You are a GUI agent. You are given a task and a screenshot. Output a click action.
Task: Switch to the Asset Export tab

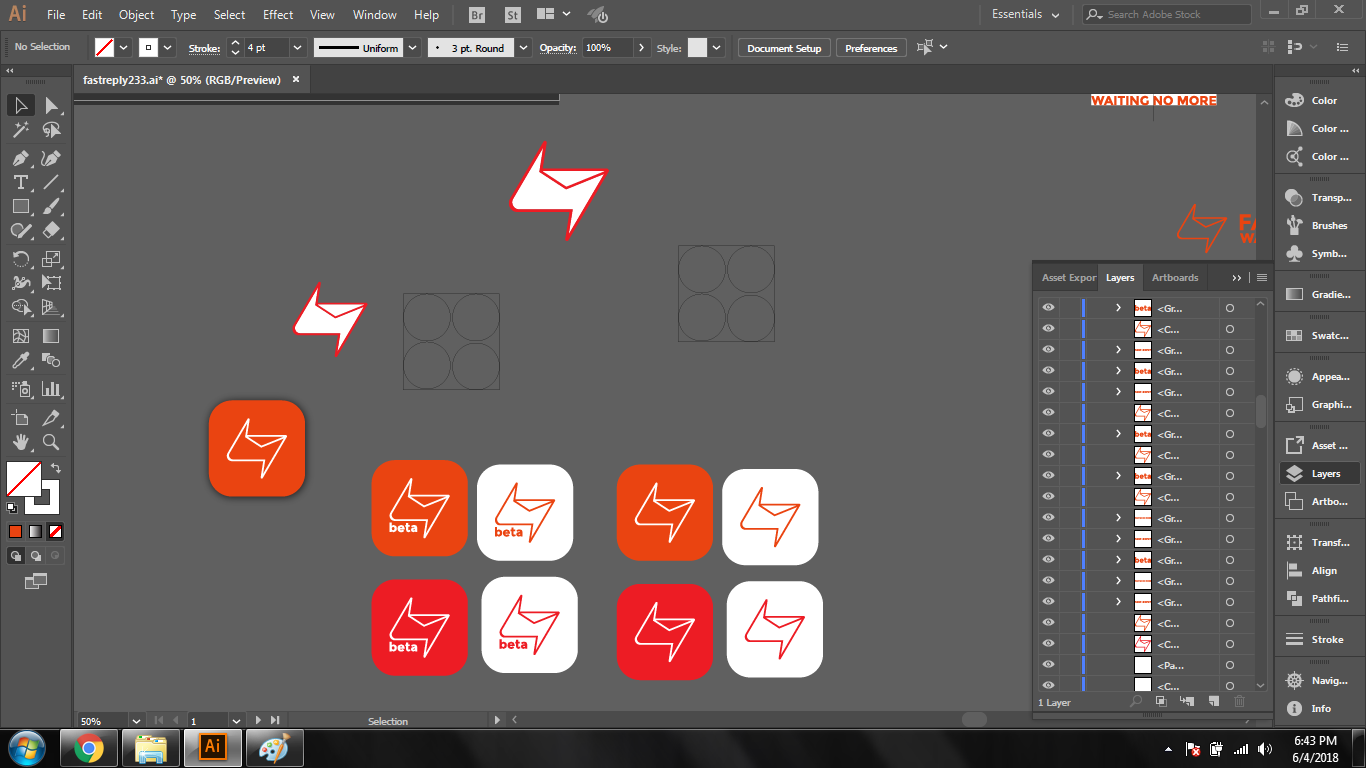1068,277
